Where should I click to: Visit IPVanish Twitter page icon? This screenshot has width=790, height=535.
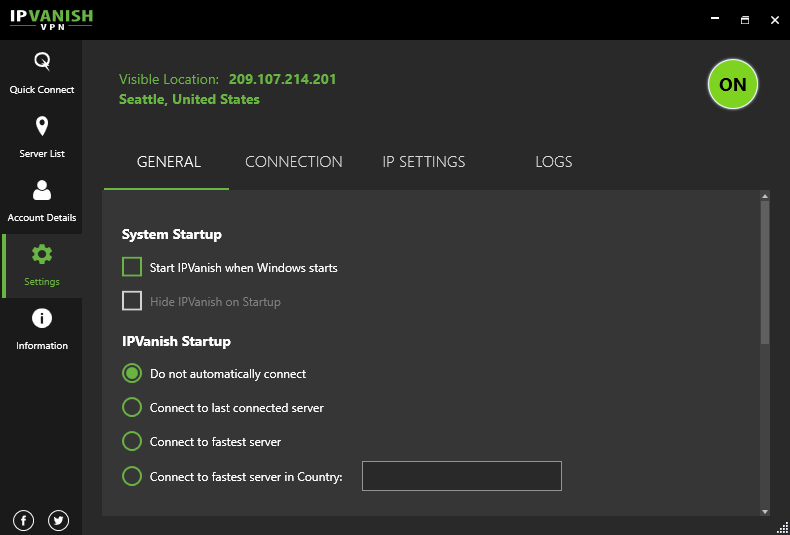[58, 520]
